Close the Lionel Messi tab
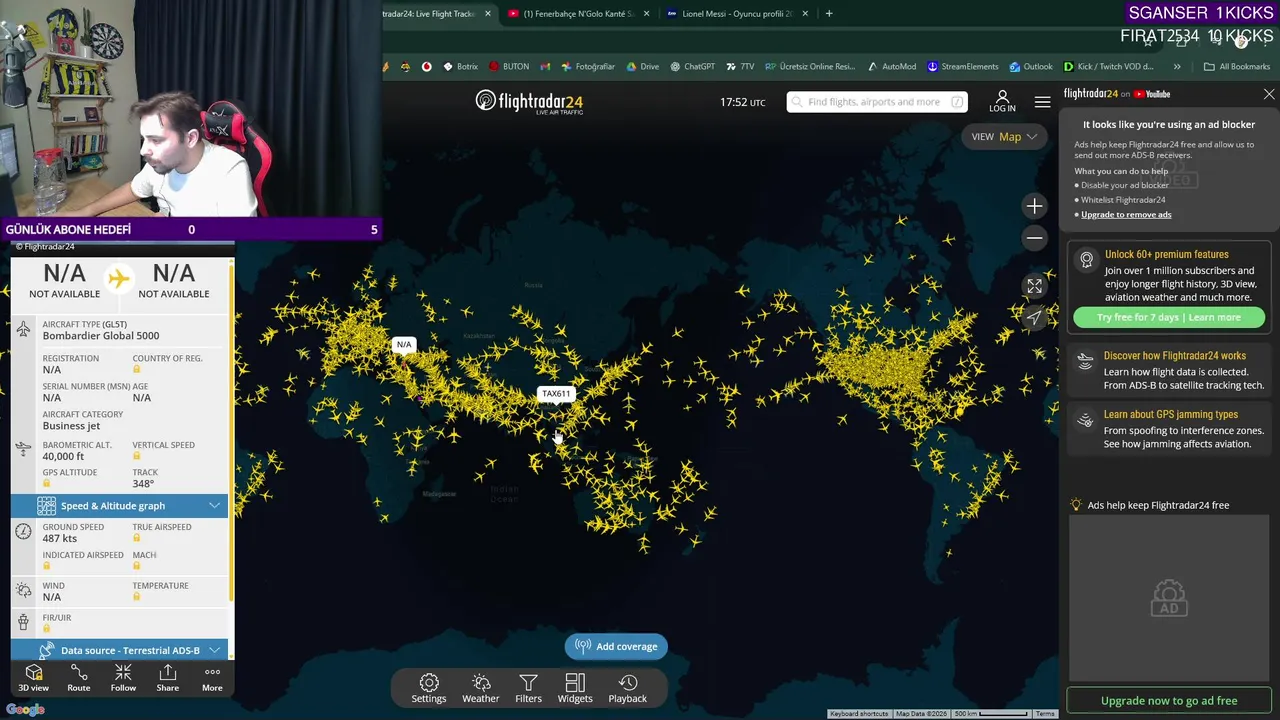The height and width of the screenshot is (720, 1280). point(805,14)
